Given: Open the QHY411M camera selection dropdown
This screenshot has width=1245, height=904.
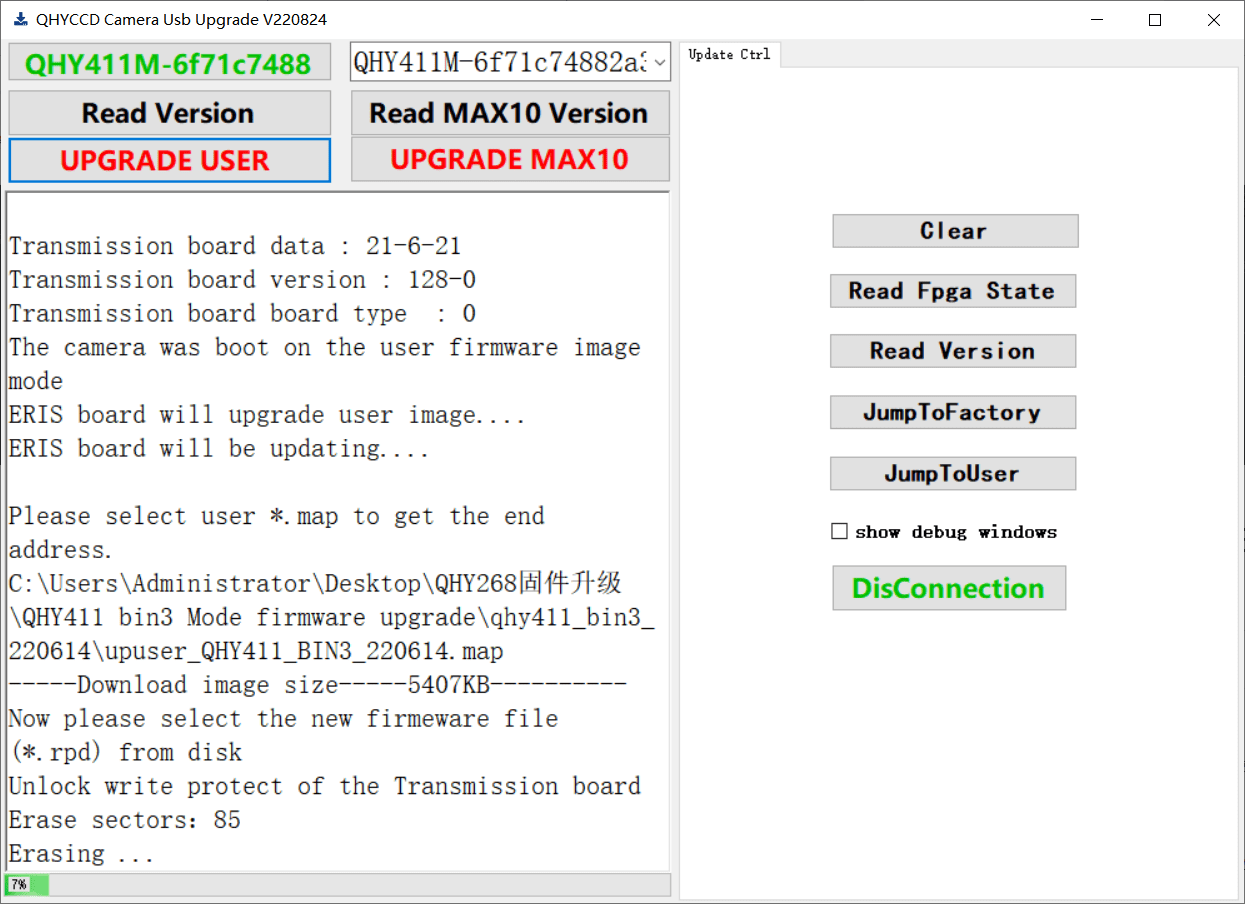Looking at the screenshot, I should [x=510, y=62].
